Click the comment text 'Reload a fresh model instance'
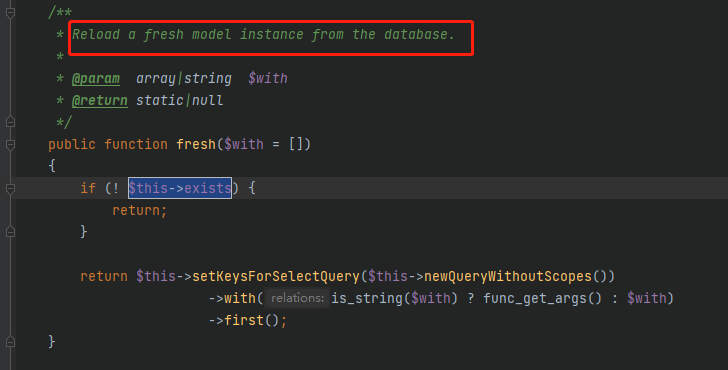This screenshot has height=370, width=728. pos(188,34)
